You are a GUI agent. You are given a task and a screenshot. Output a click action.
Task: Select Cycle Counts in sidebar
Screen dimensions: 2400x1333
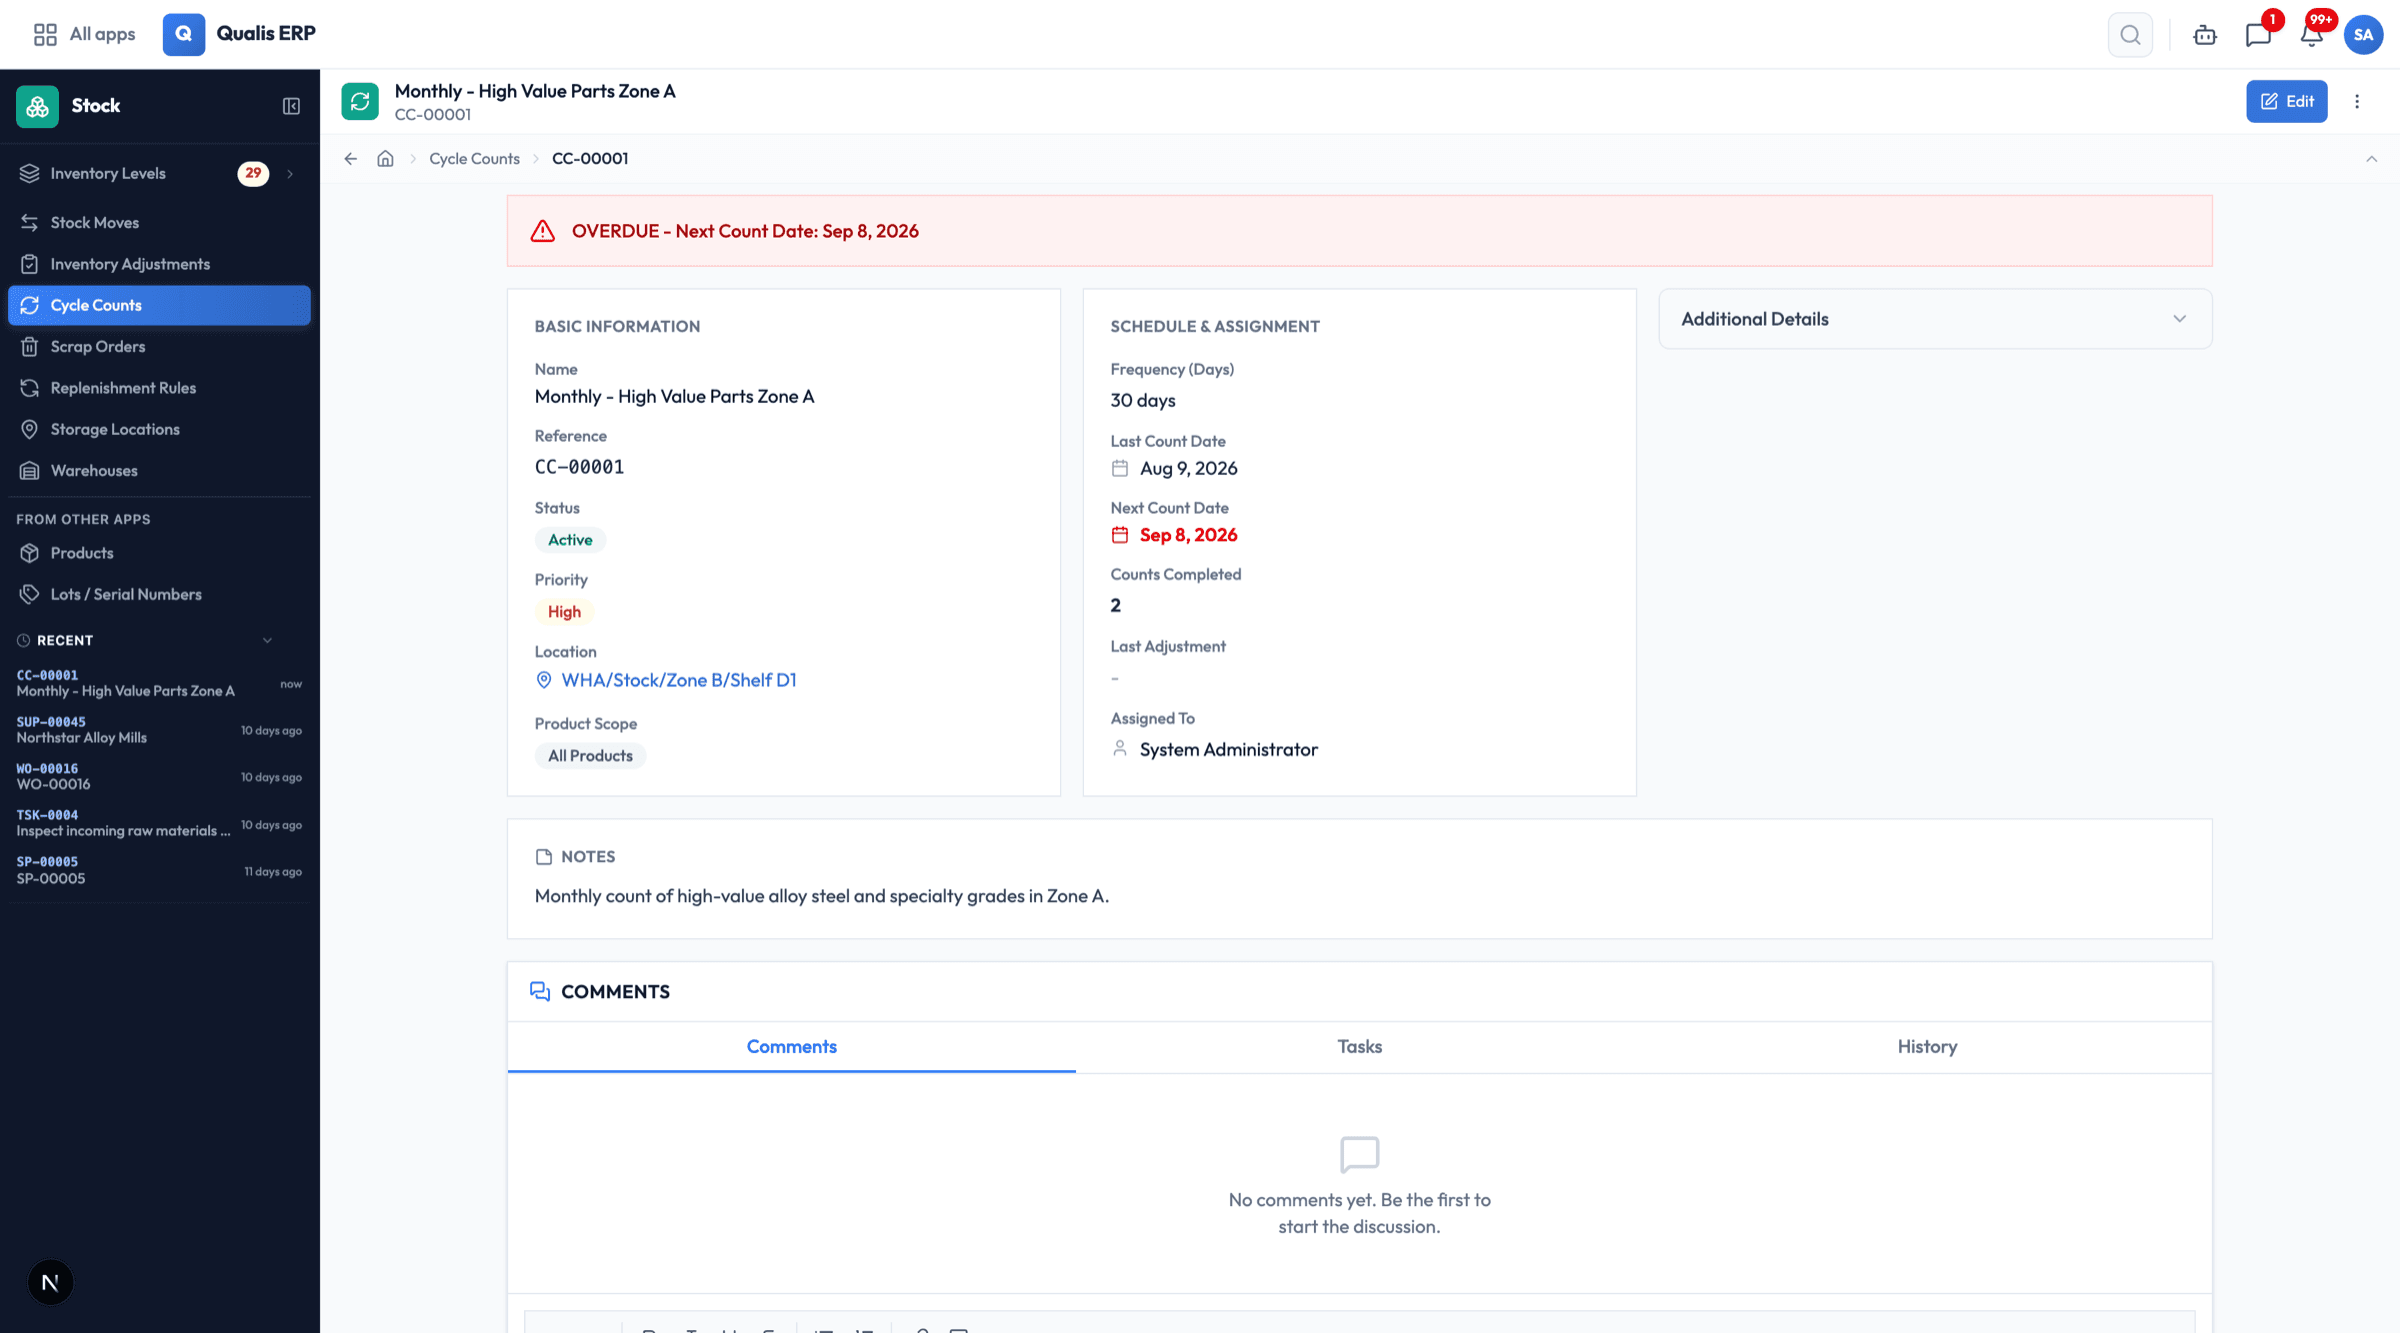tap(159, 305)
